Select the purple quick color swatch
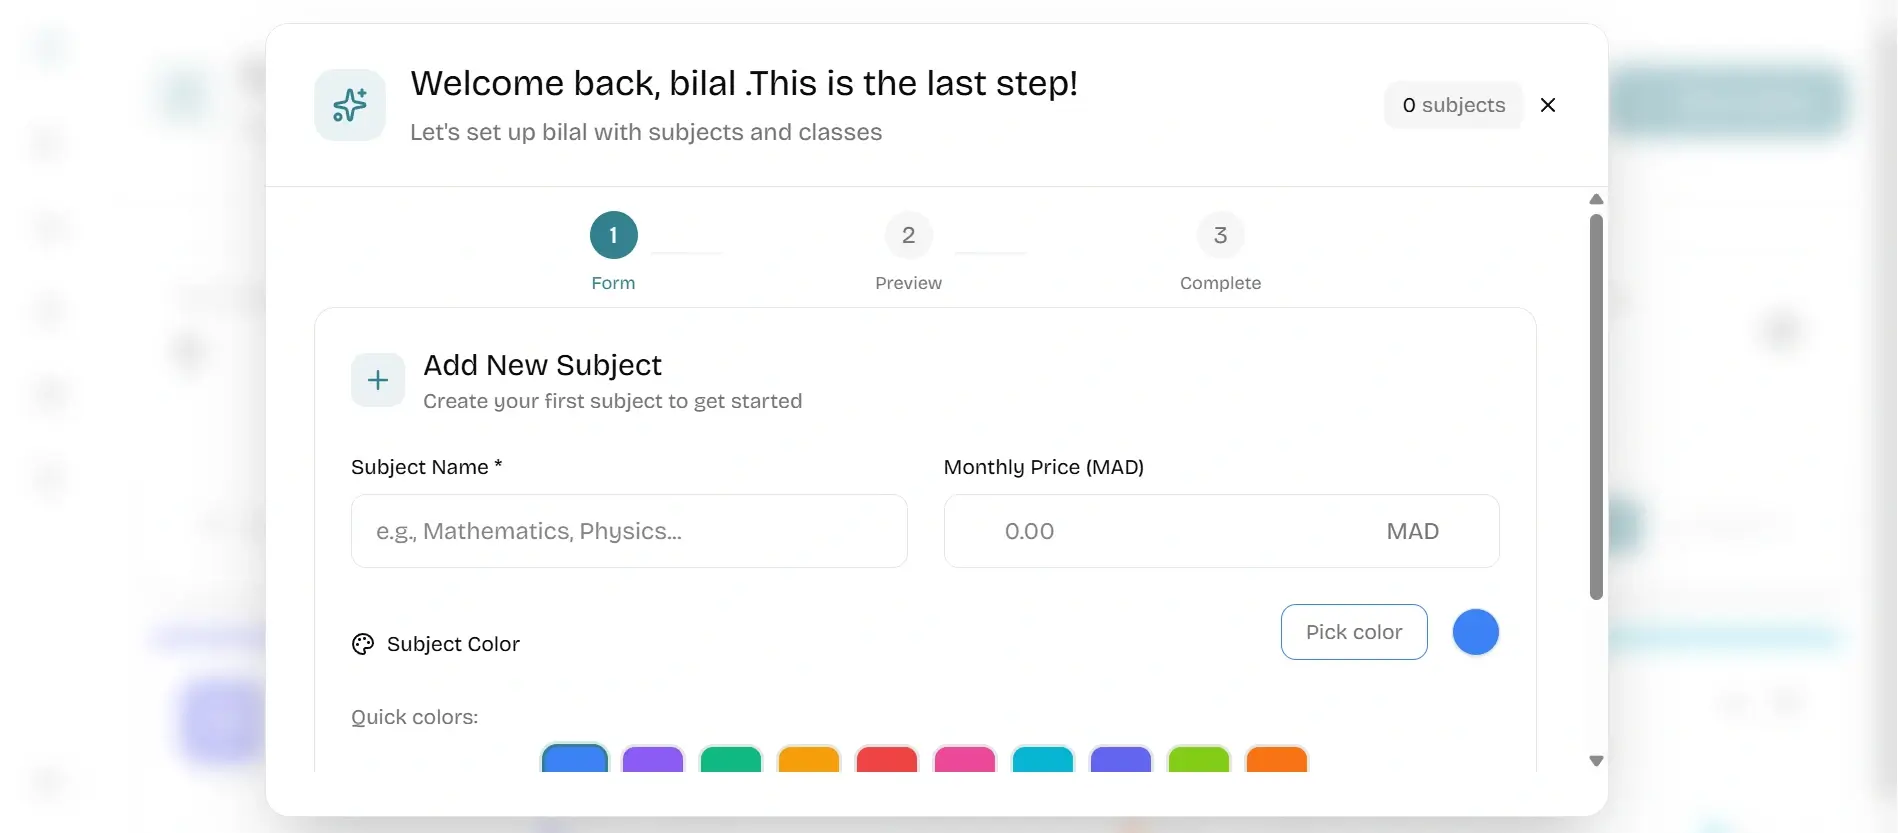Image resolution: width=1898 pixels, height=833 pixels. [652, 762]
